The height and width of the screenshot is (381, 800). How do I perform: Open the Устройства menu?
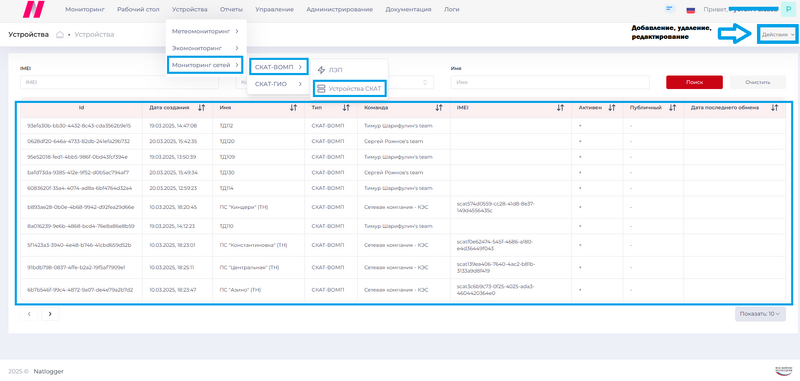(x=190, y=9)
